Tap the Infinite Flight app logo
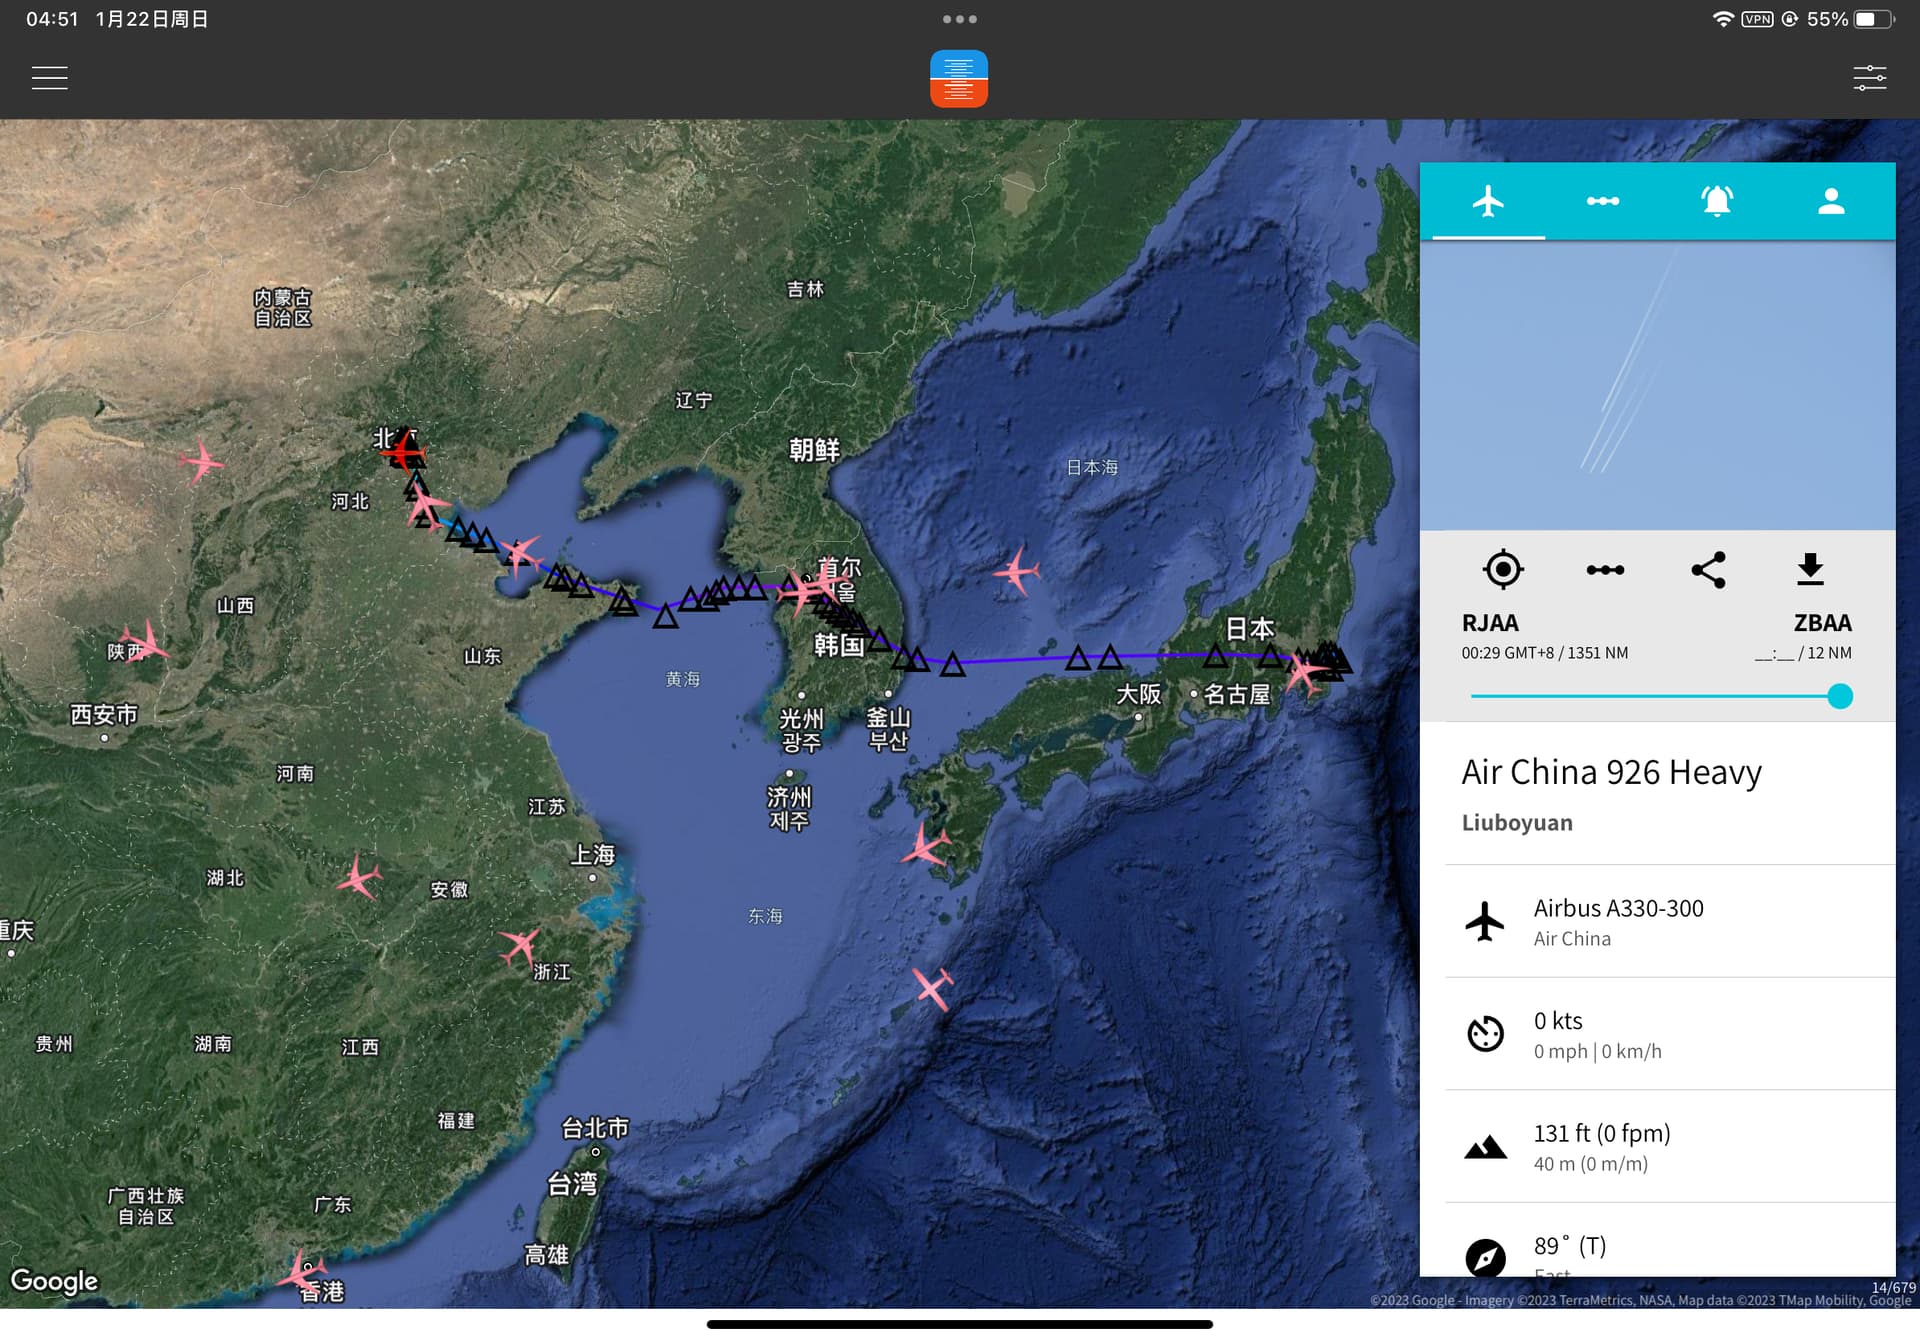 [x=958, y=78]
